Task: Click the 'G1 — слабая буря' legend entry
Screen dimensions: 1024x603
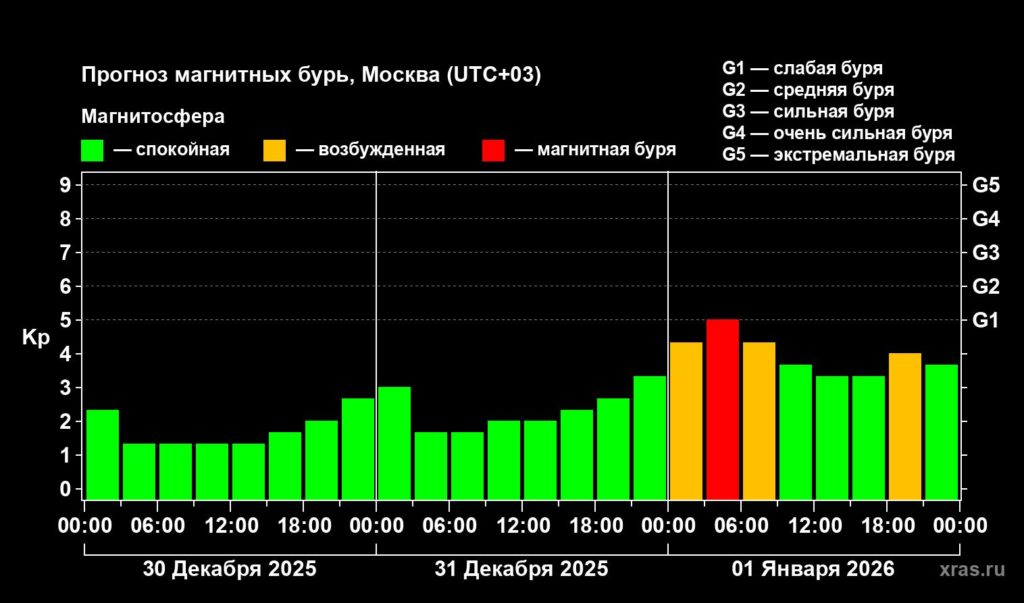Action: pos(802,69)
